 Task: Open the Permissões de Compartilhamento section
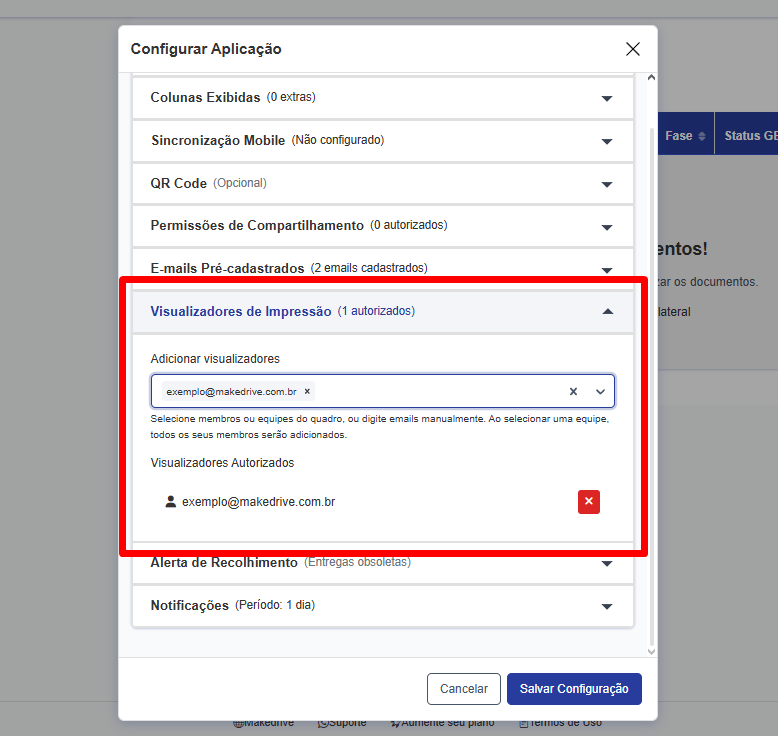click(x=606, y=227)
